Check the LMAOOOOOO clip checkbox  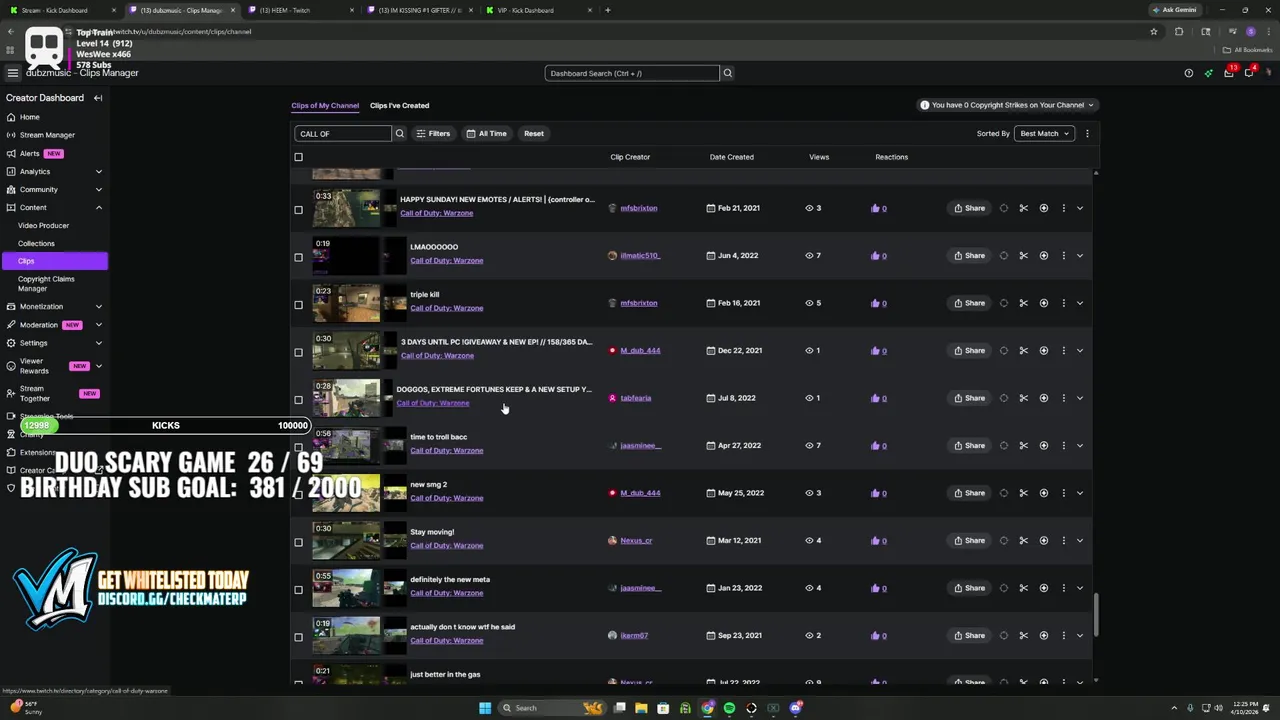pos(298,257)
